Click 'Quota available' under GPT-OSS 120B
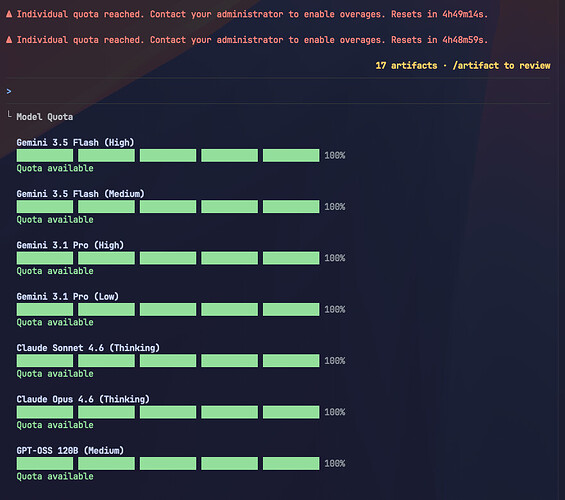The image size is (565, 500). point(55,477)
